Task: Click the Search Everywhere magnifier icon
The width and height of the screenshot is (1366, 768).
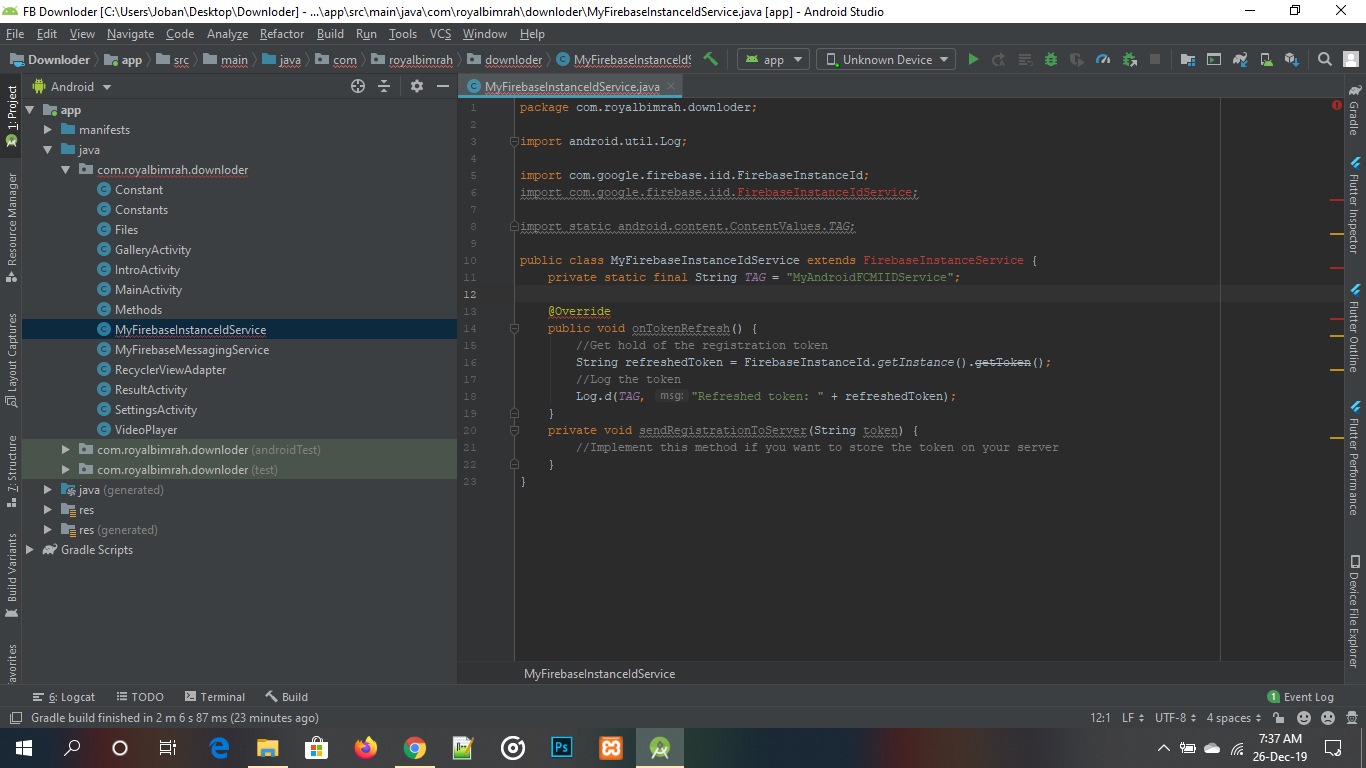Action: pos(1325,59)
